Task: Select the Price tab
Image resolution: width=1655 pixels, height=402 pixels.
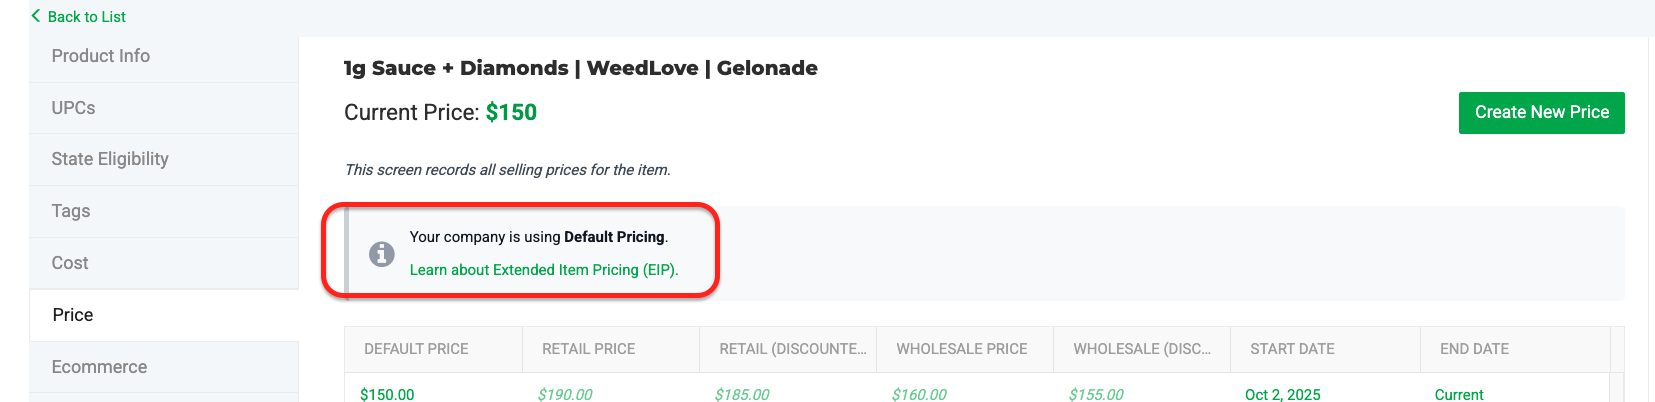Action: pos(73,315)
